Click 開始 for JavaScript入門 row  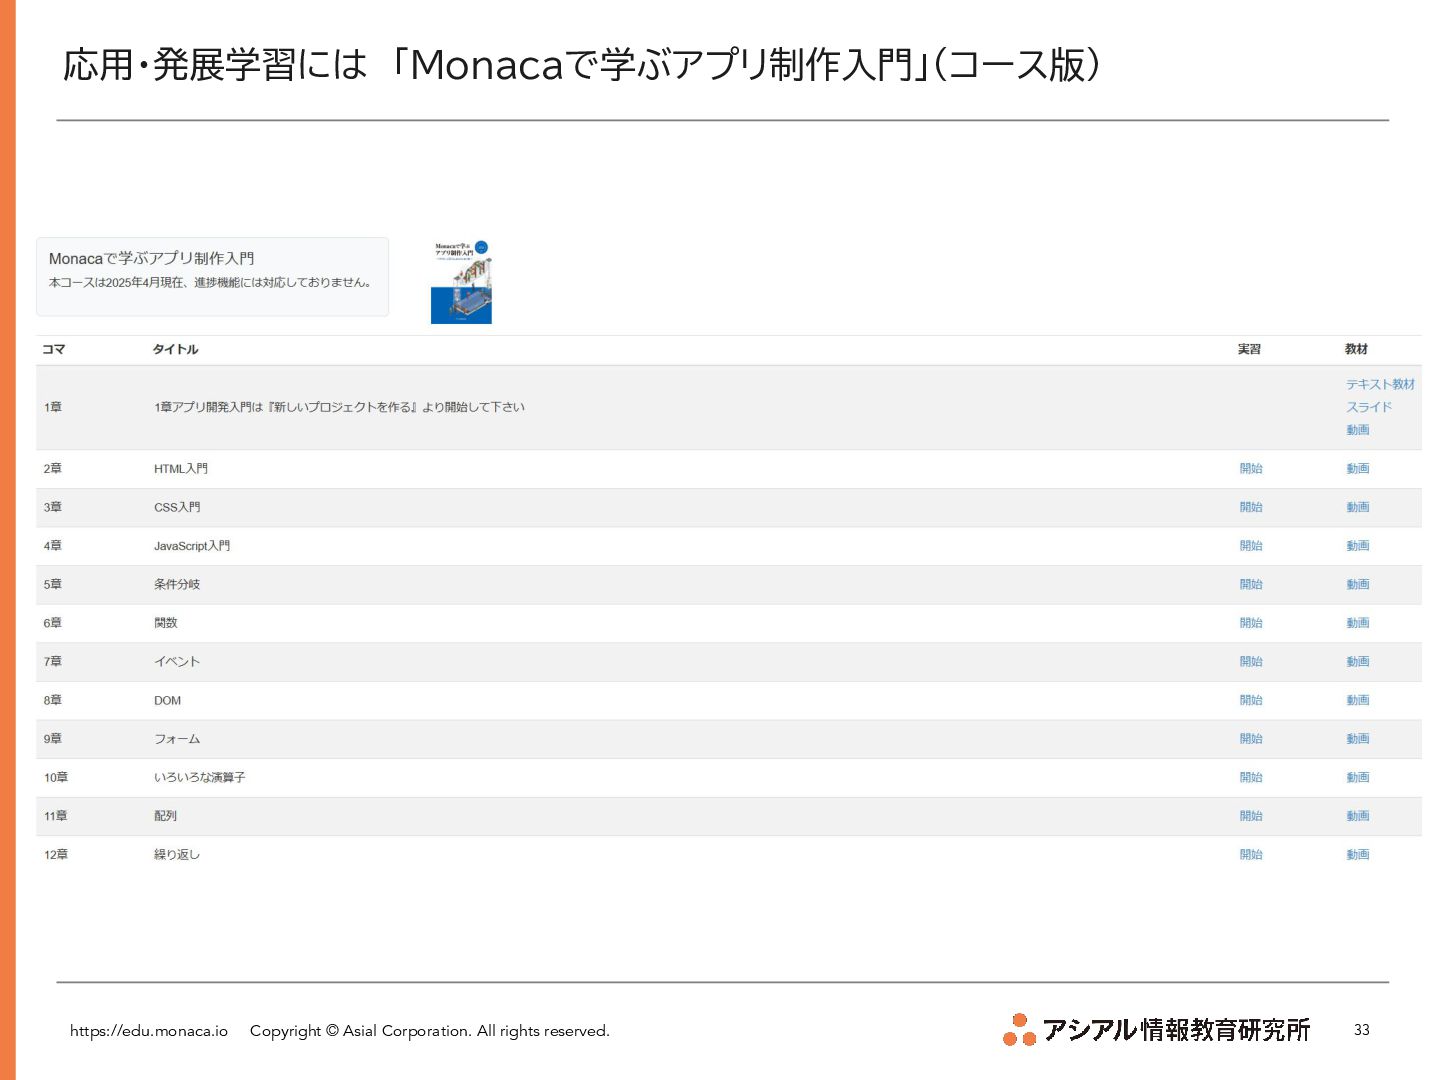coord(1251,546)
